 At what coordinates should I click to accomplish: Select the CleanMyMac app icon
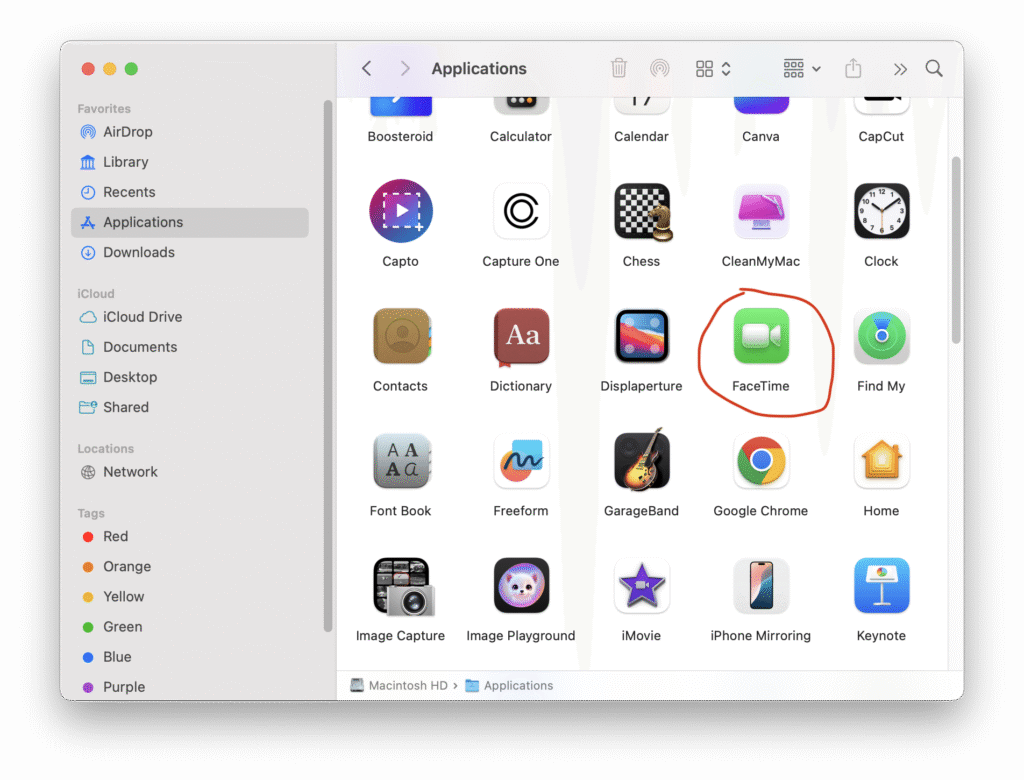click(761, 211)
